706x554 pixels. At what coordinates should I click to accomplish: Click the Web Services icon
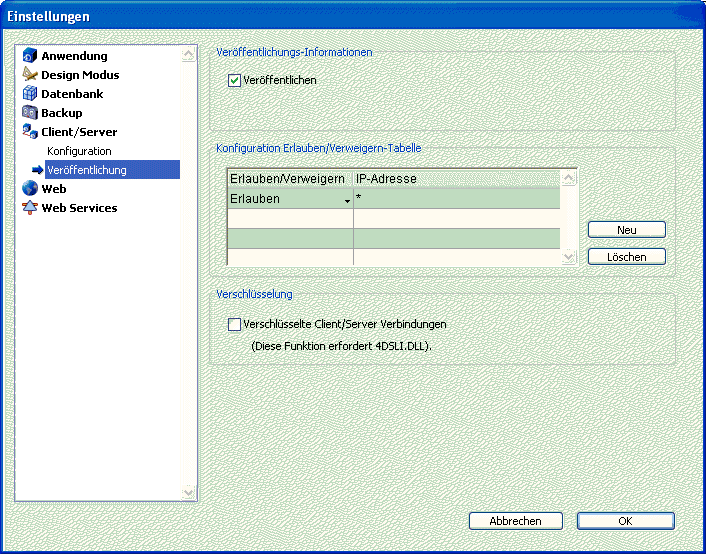[30, 208]
